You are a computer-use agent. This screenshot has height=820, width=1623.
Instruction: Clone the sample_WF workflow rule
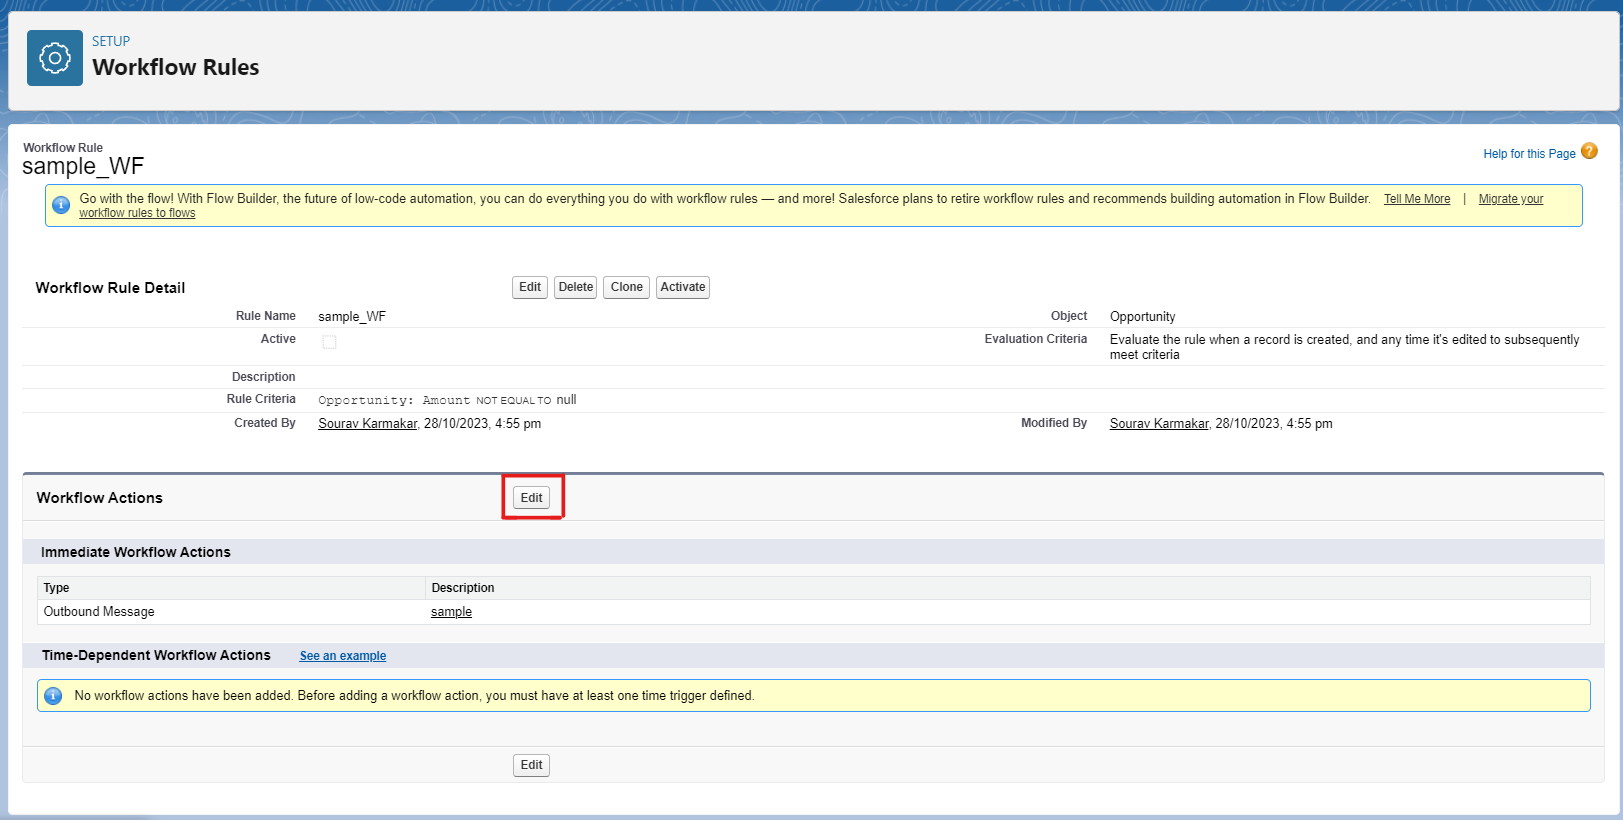point(626,287)
